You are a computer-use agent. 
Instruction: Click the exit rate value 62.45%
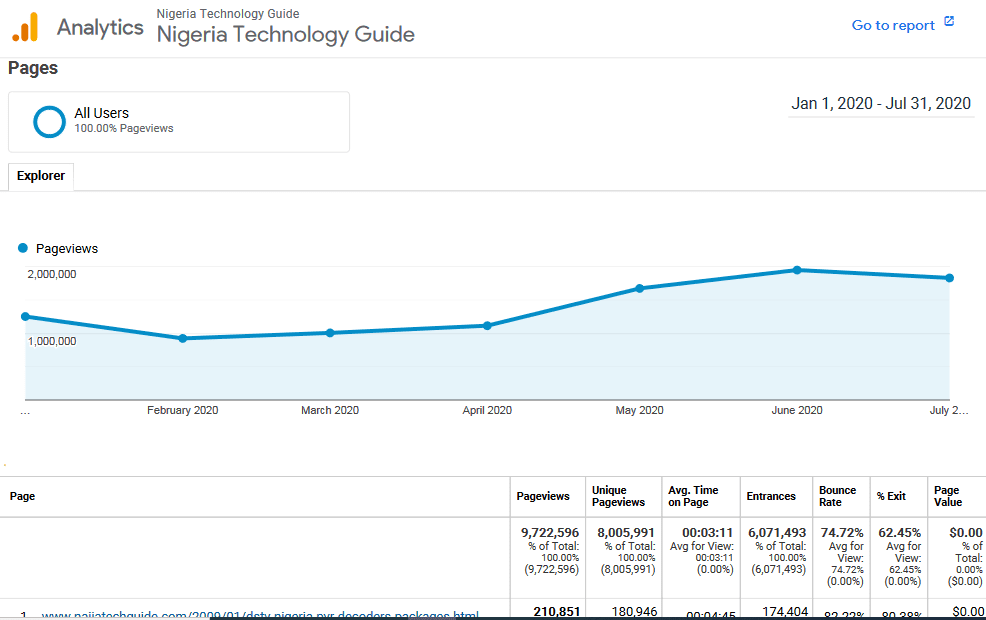coord(900,533)
